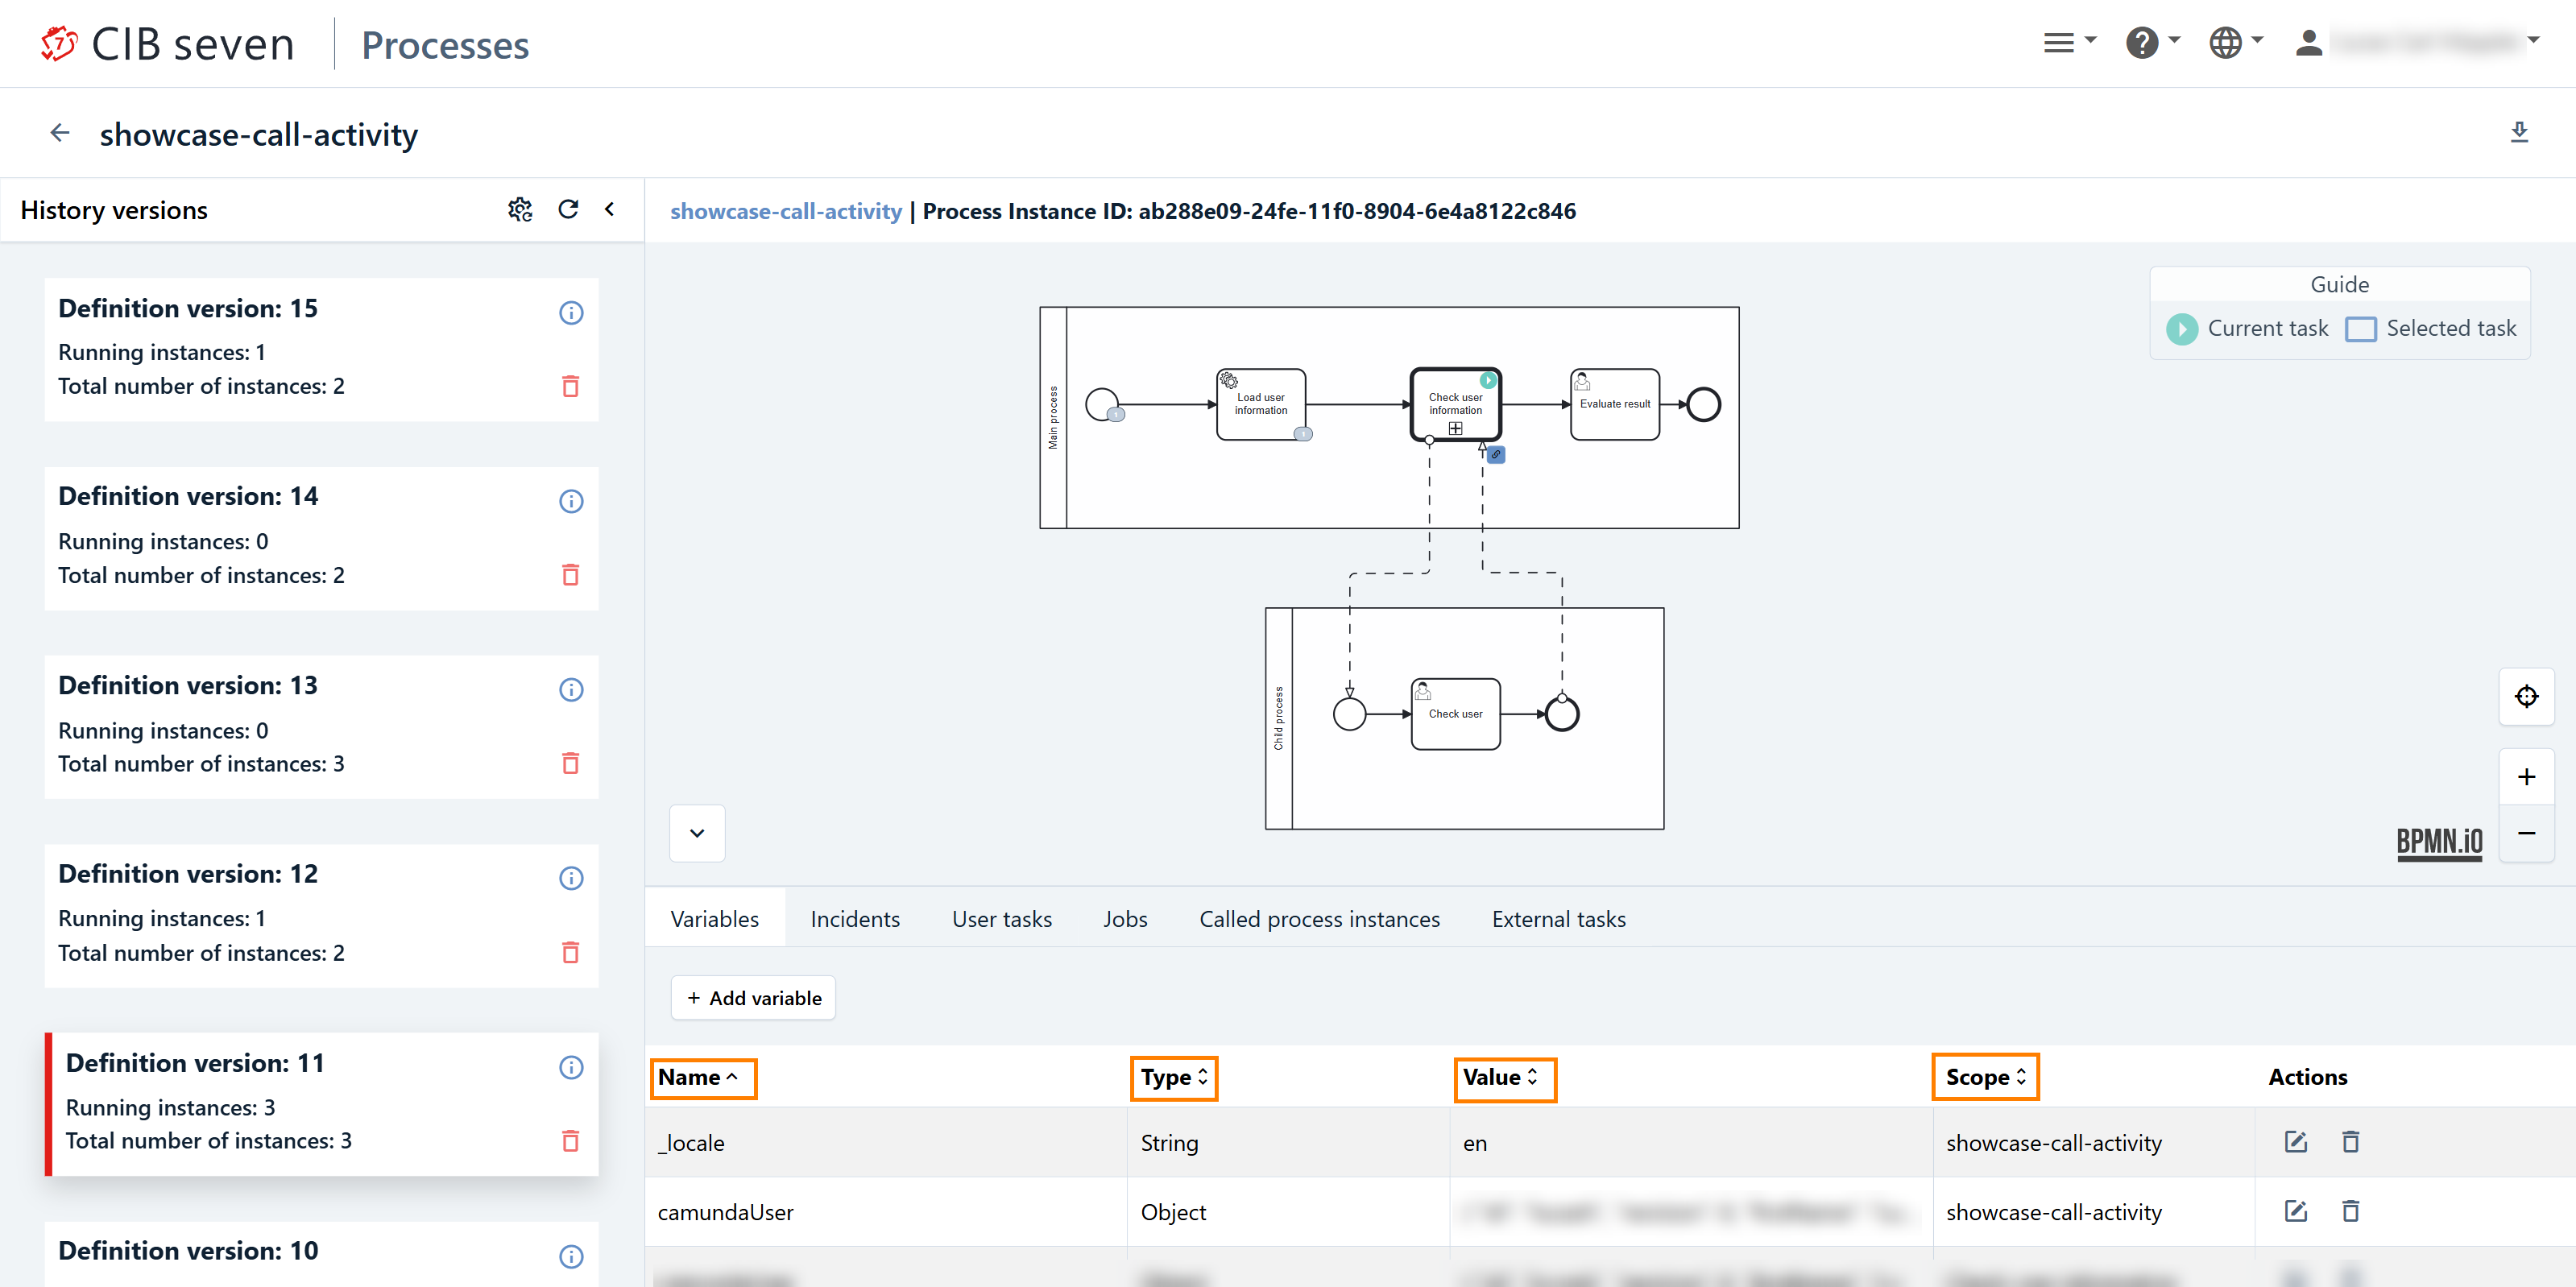Delete the camundaUser variable
Image resolution: width=2576 pixels, height=1287 pixels.
(2350, 1212)
